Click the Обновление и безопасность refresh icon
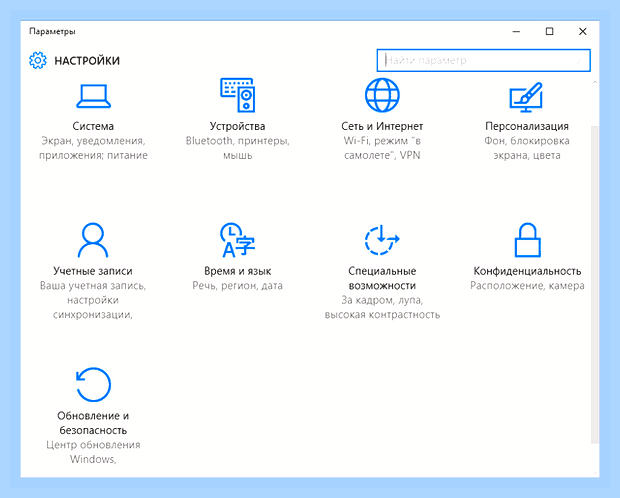Screen dimensions: 620x498 click(x=93, y=384)
